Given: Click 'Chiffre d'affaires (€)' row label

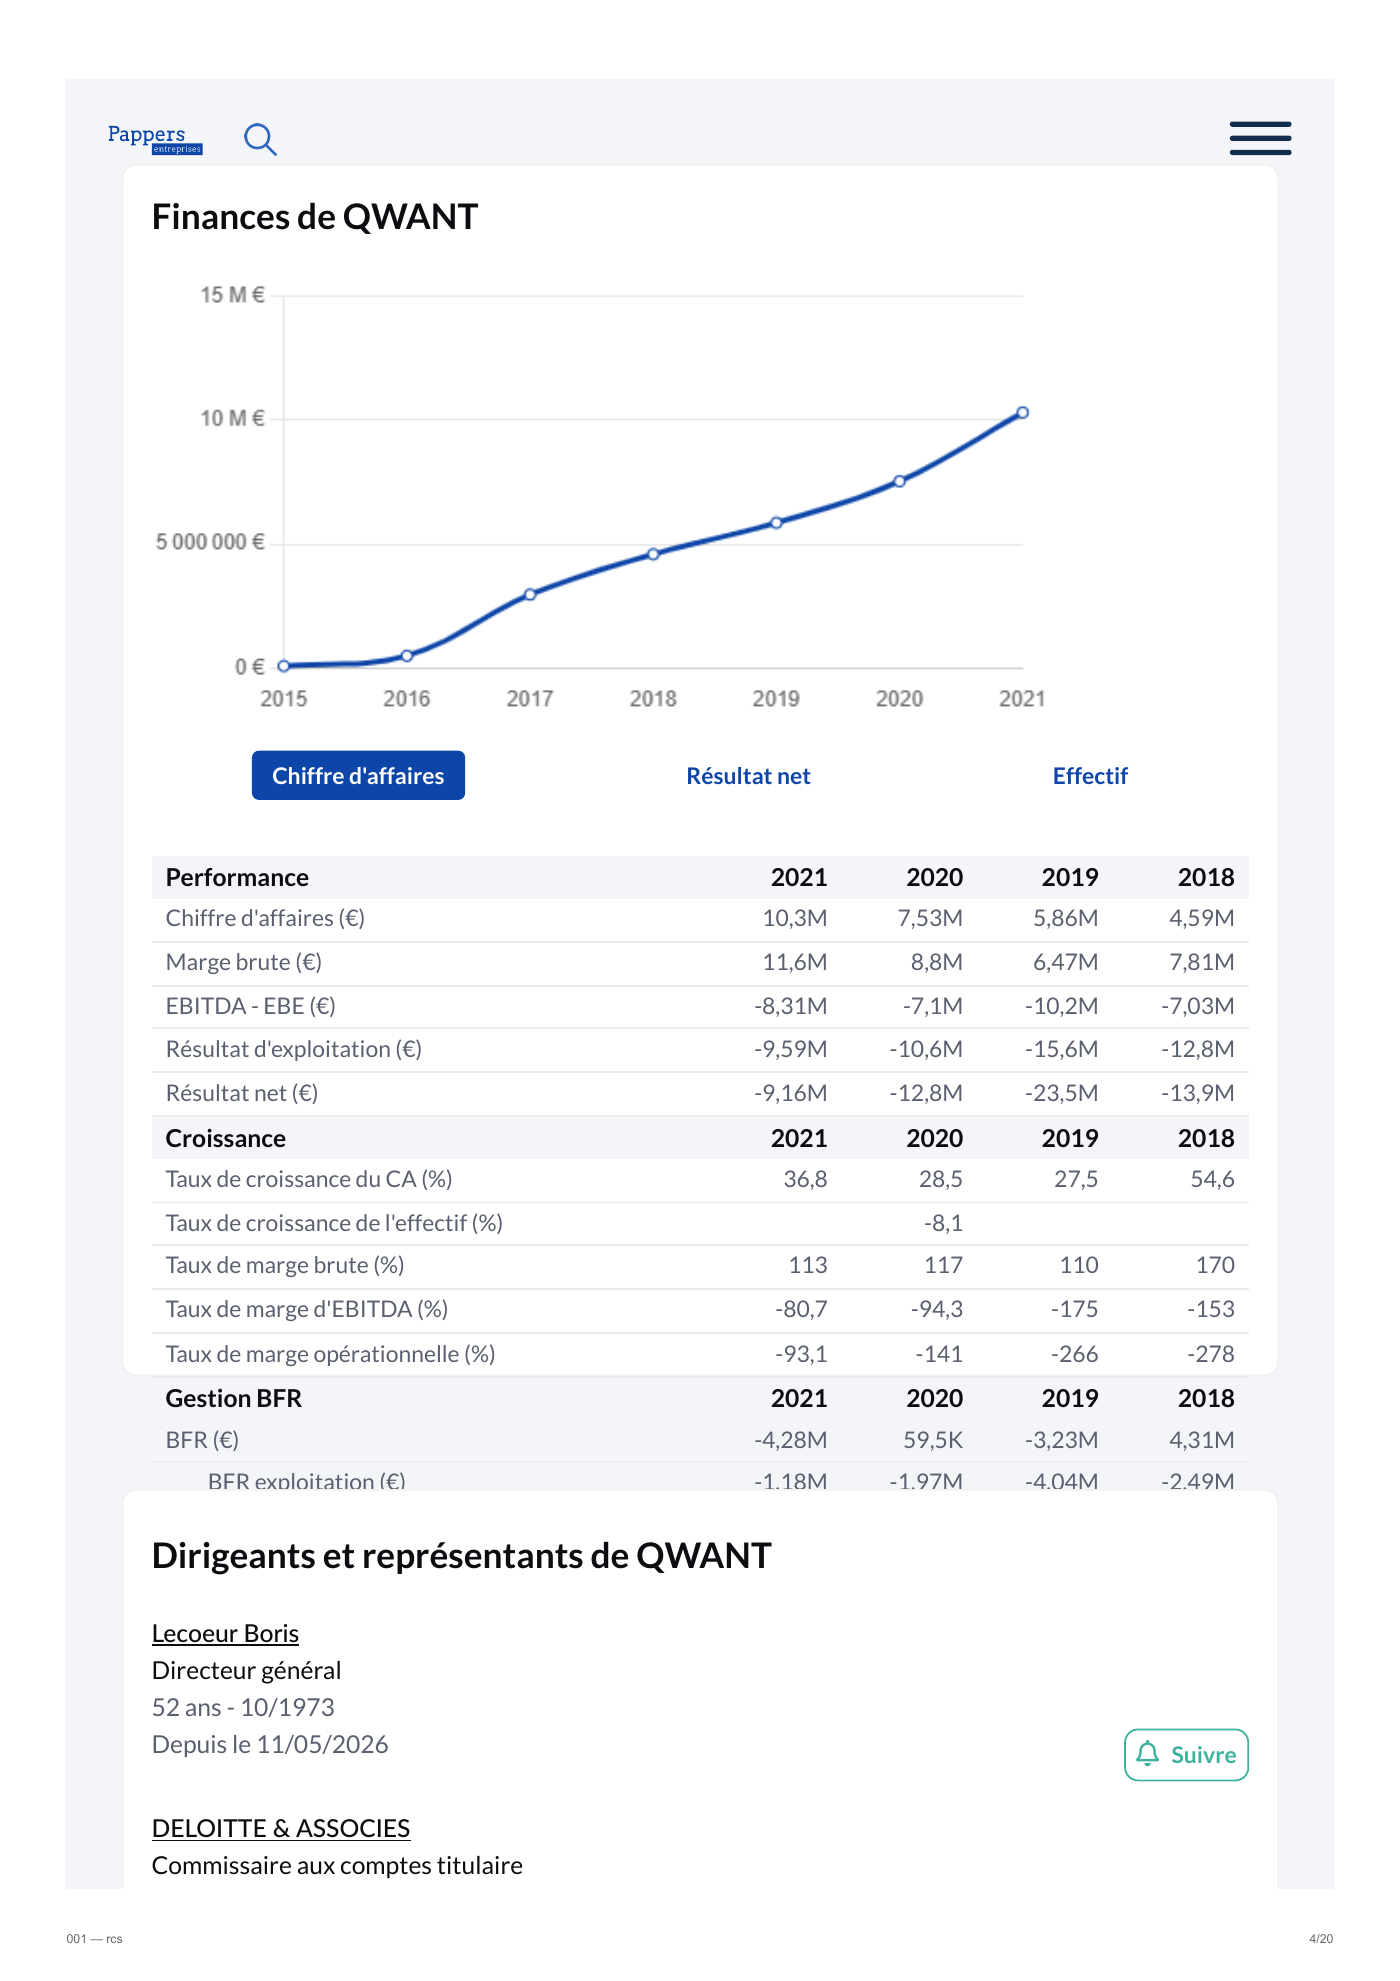Looking at the screenshot, I should pos(265,919).
